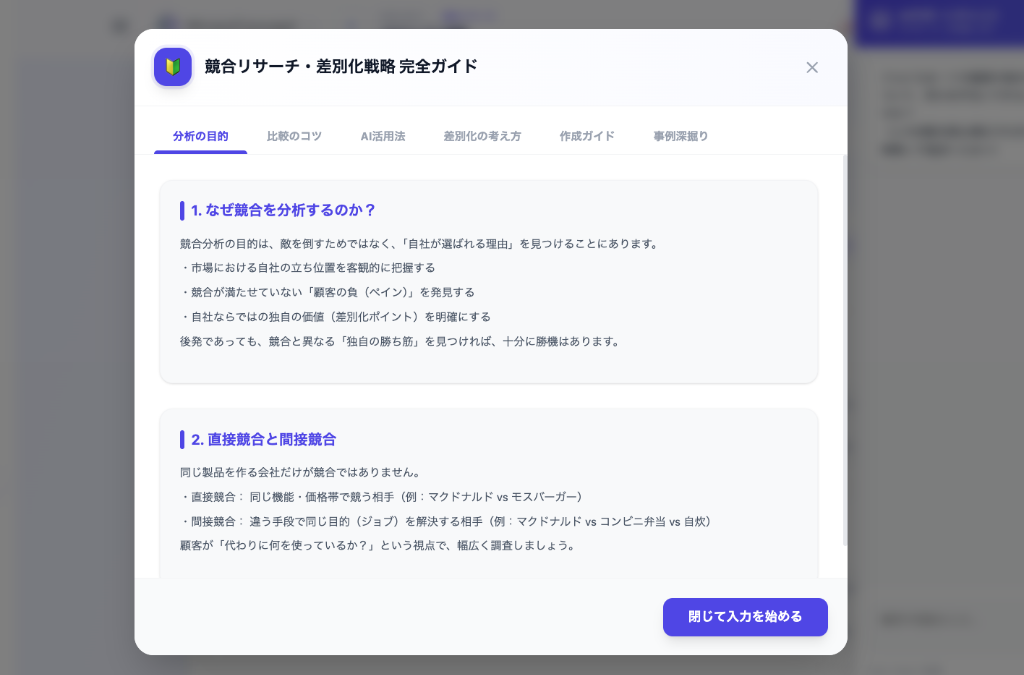Dismiss the guide using the X icon
The width and height of the screenshot is (1024, 675).
point(812,67)
